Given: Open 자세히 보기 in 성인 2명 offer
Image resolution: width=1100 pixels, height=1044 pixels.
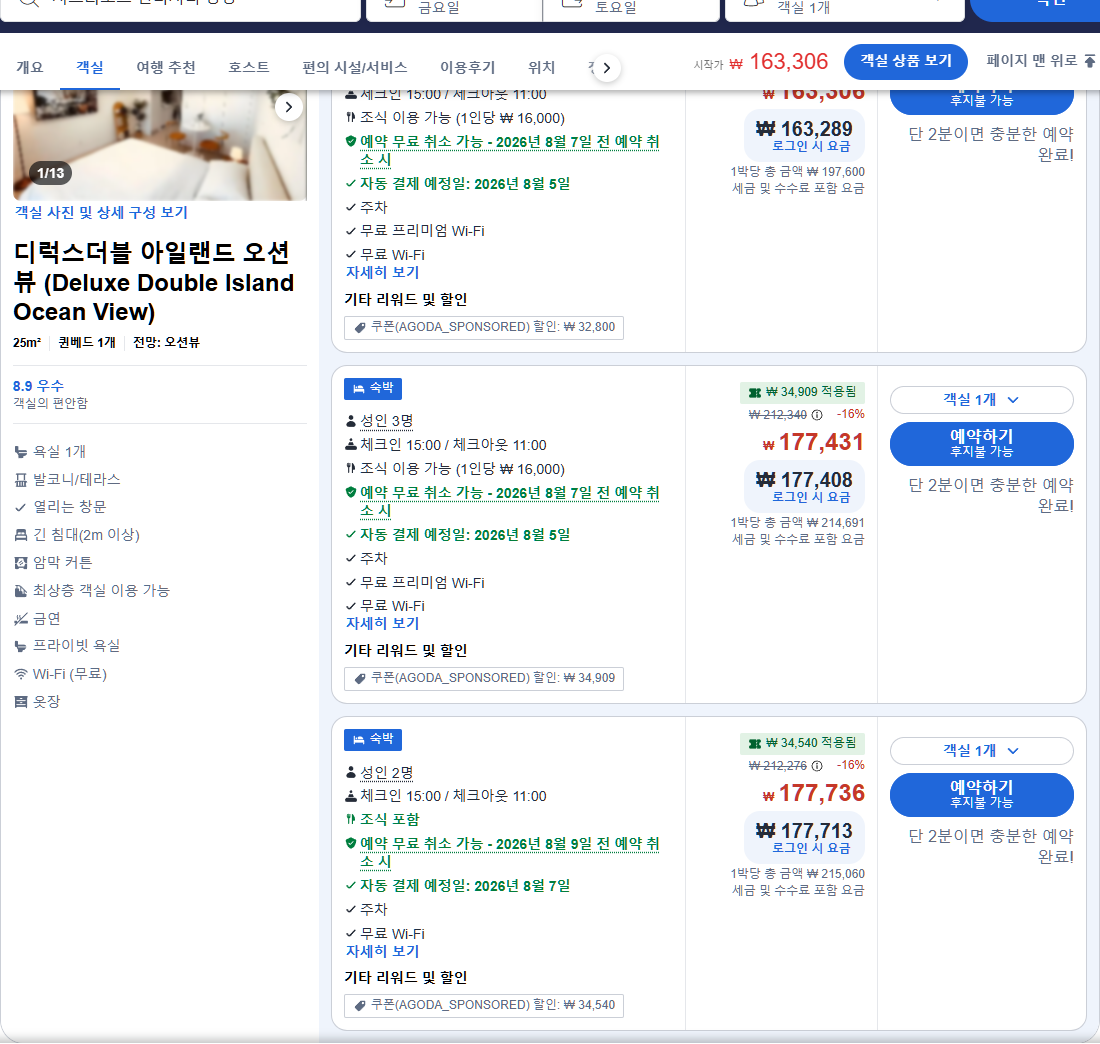Looking at the screenshot, I should (x=382, y=951).
